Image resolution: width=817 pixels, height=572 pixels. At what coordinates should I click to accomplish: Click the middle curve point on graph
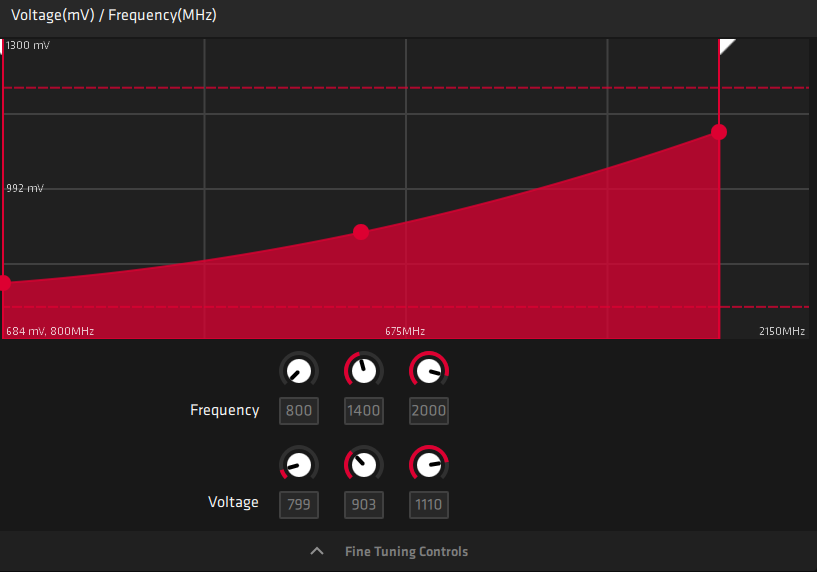click(361, 232)
